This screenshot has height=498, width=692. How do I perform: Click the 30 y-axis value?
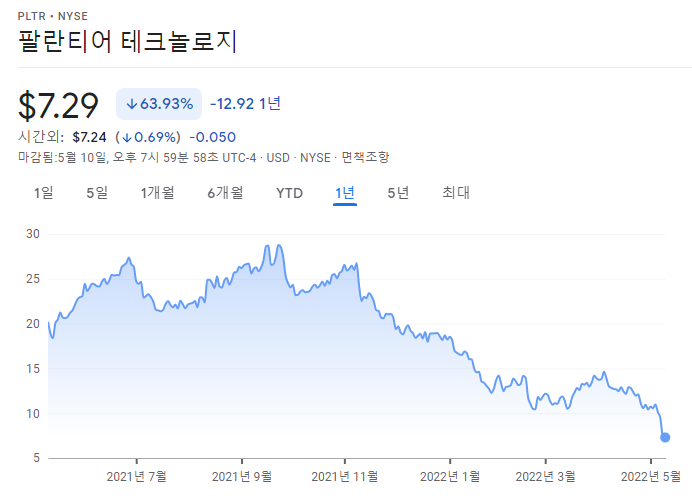[x=33, y=234]
